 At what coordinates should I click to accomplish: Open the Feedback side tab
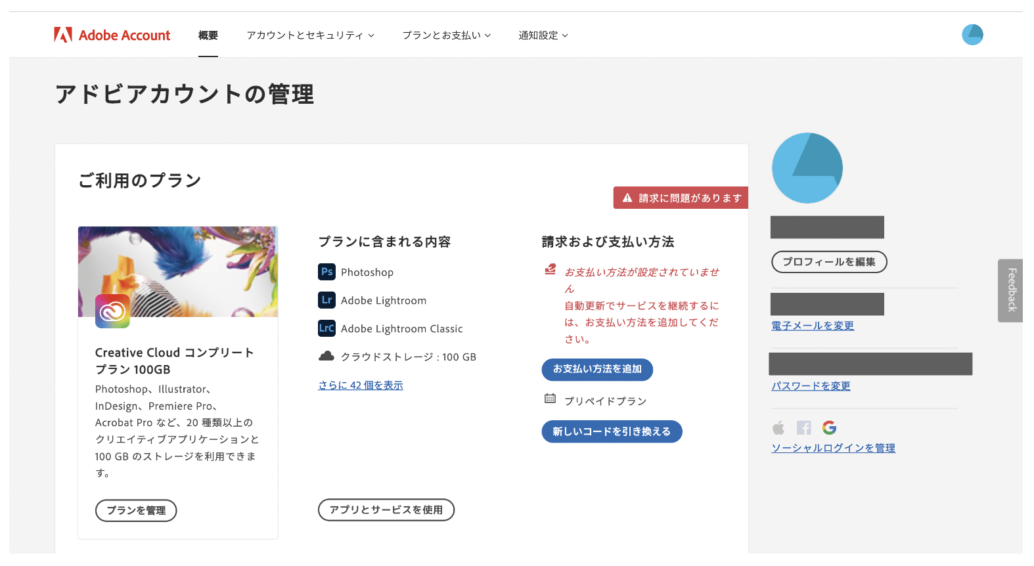[1011, 290]
